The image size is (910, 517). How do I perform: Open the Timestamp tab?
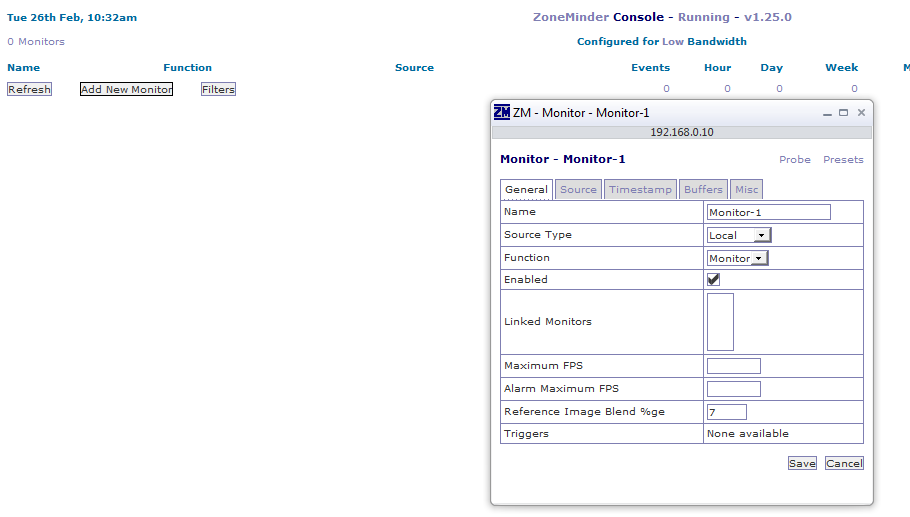(640, 189)
